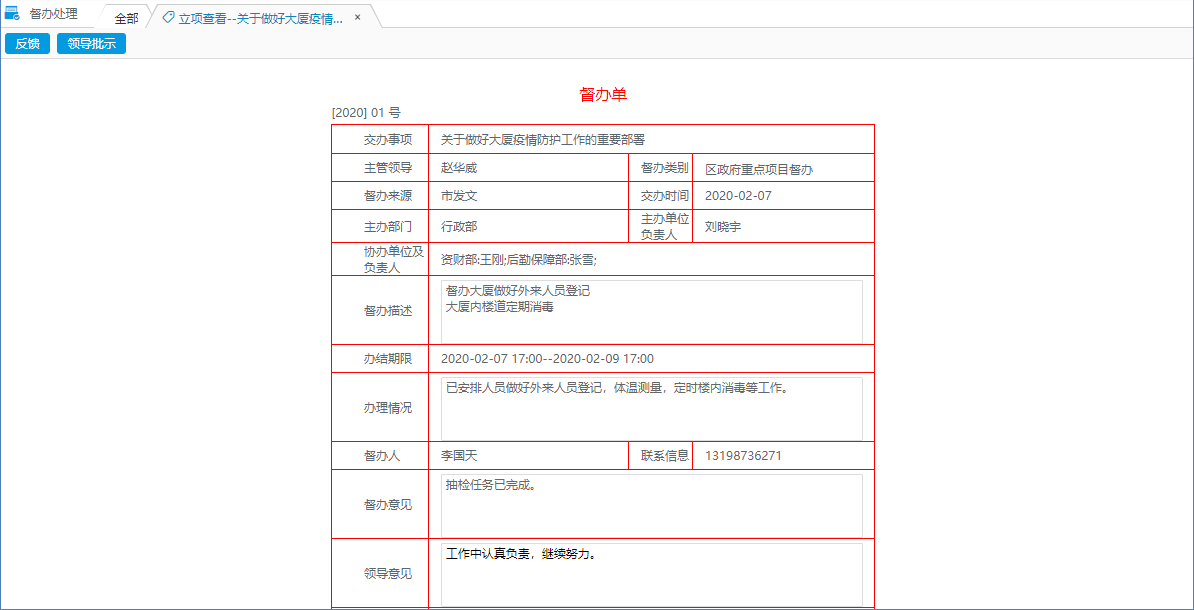Close the 立项查看 tab
Screen dimensions: 1194x610
pos(357,18)
